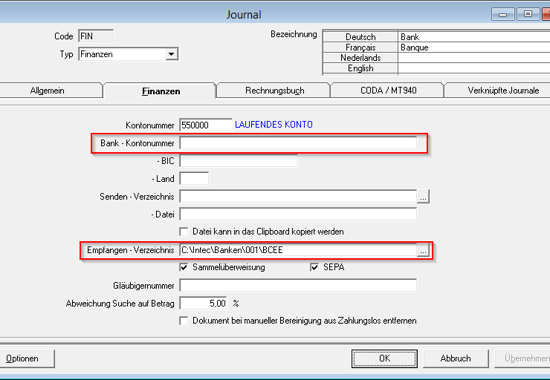Browse for the Senden - Verzeichnis folder
The height and width of the screenshot is (380, 550).
[423, 197]
